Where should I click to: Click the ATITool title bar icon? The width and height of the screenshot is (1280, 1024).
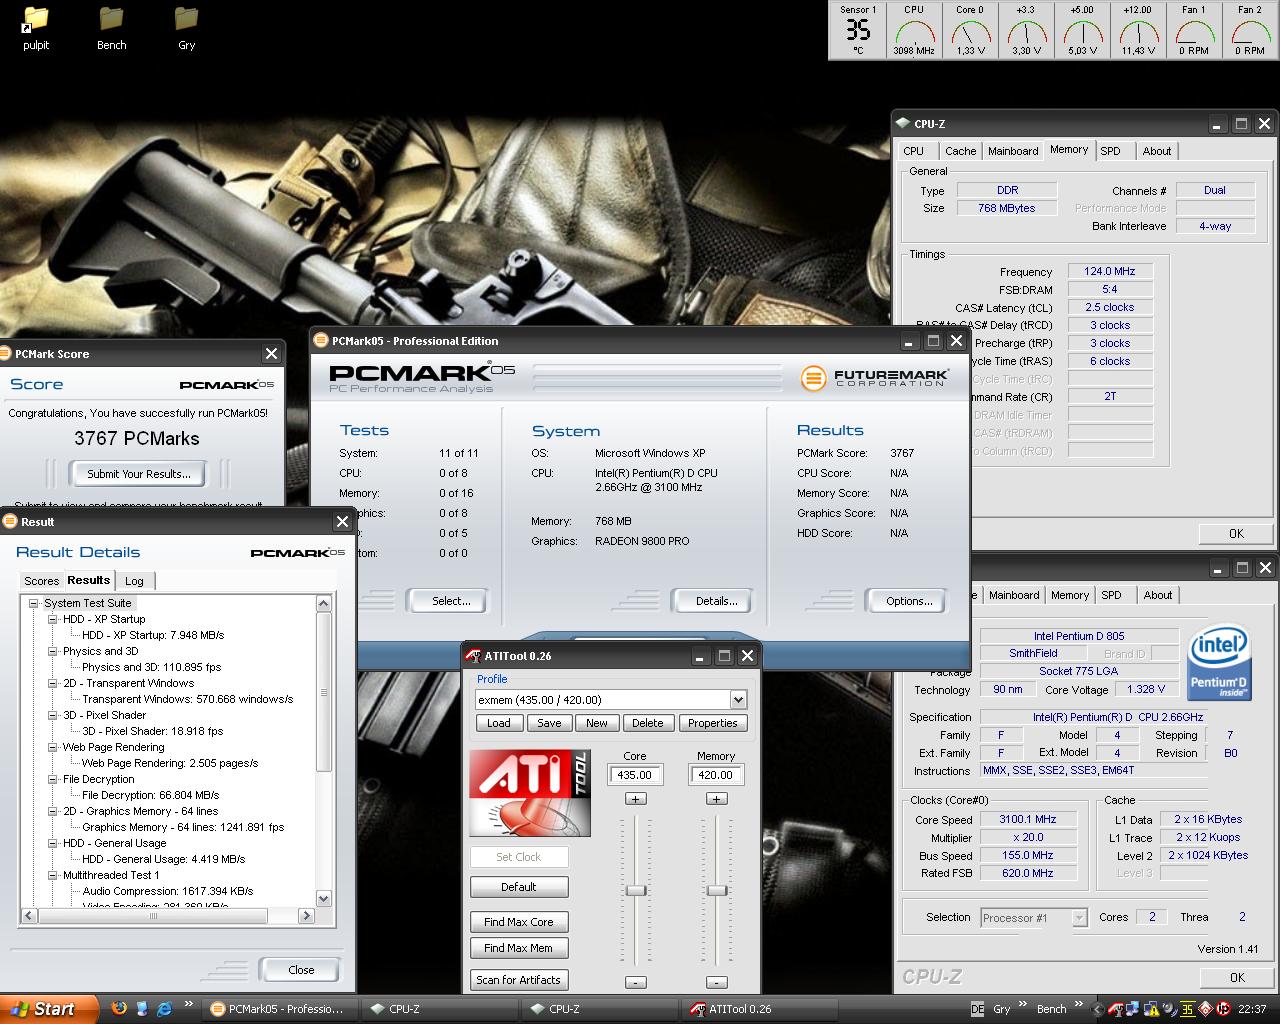click(x=474, y=656)
